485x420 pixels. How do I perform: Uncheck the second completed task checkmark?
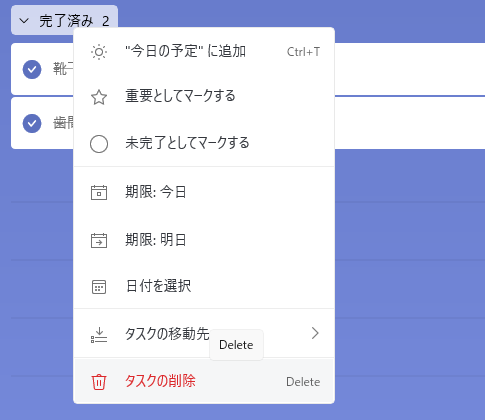[32, 123]
